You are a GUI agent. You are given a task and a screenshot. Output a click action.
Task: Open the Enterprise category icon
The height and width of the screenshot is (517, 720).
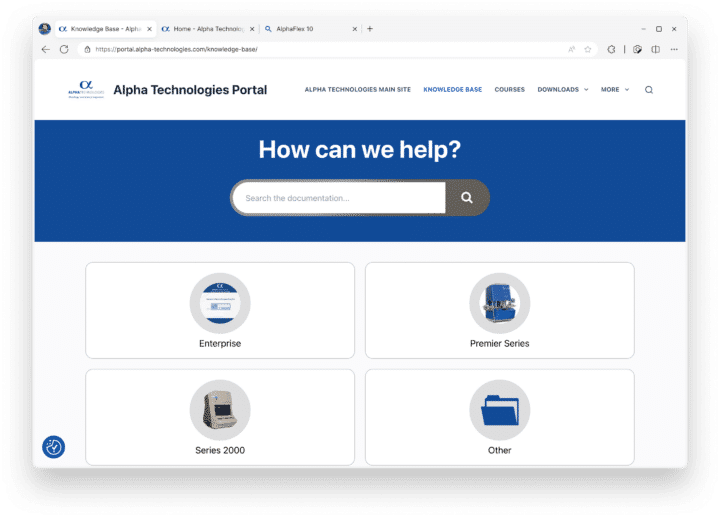[220, 303]
